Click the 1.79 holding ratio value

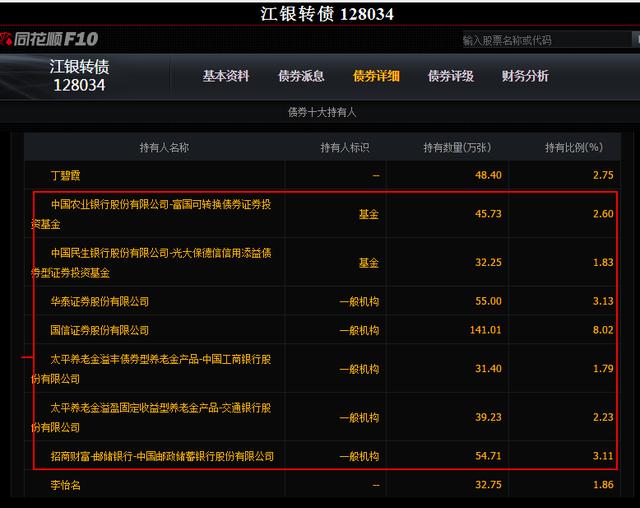point(603,368)
